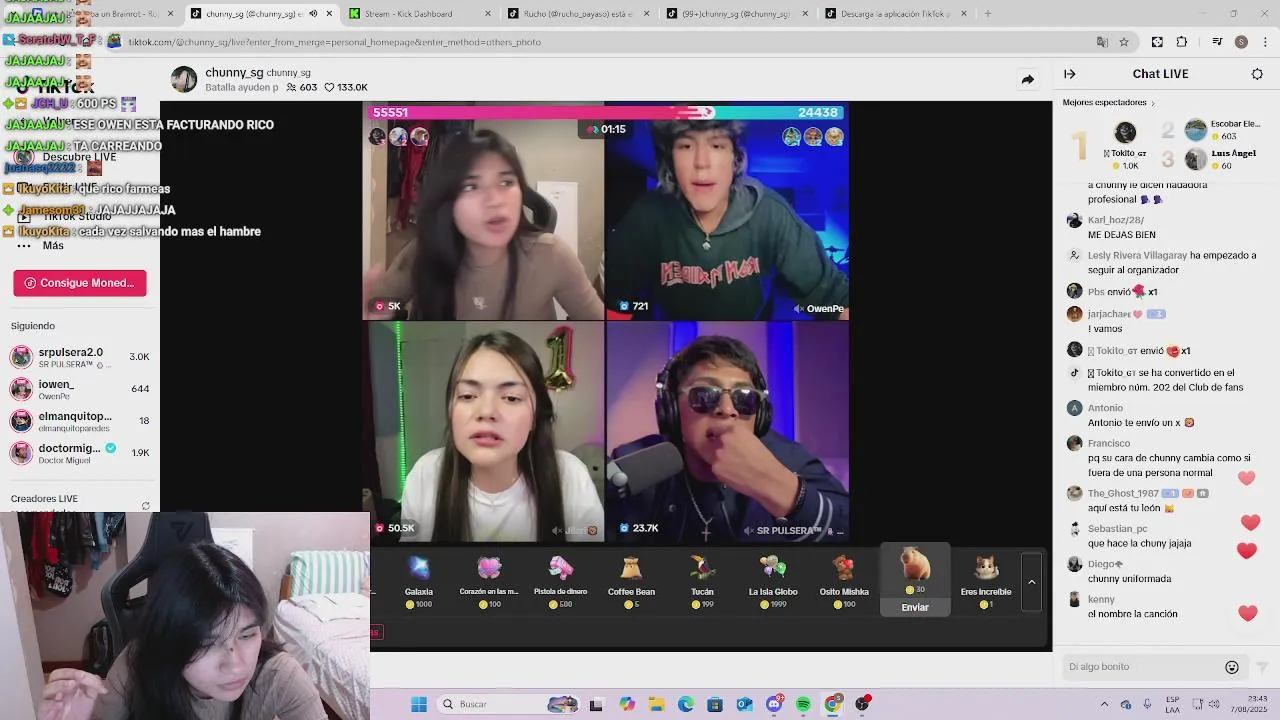Expand Mejores espectadores list
1280x720 pixels.
pyautogui.click(x=1108, y=103)
